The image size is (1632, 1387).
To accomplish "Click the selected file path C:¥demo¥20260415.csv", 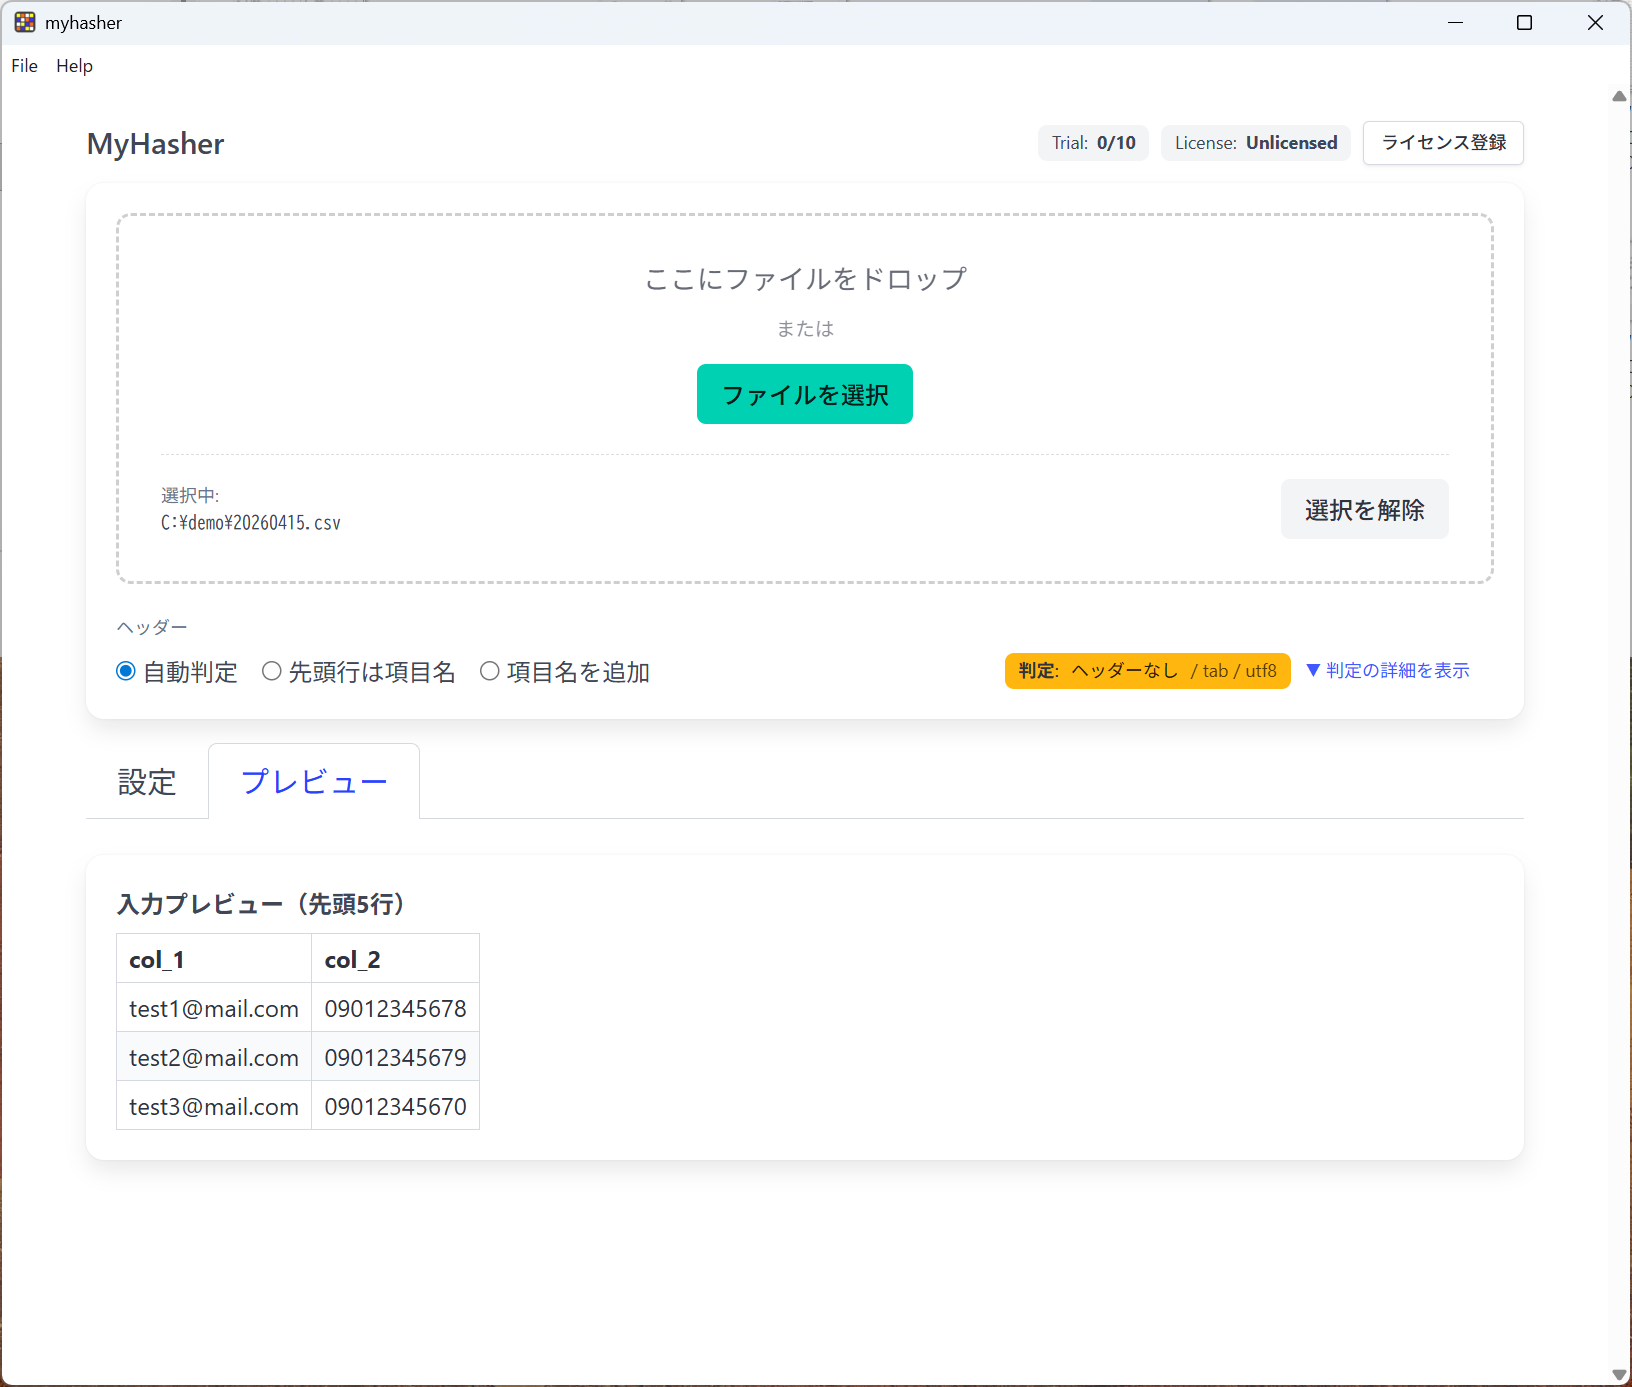I will 251,523.
